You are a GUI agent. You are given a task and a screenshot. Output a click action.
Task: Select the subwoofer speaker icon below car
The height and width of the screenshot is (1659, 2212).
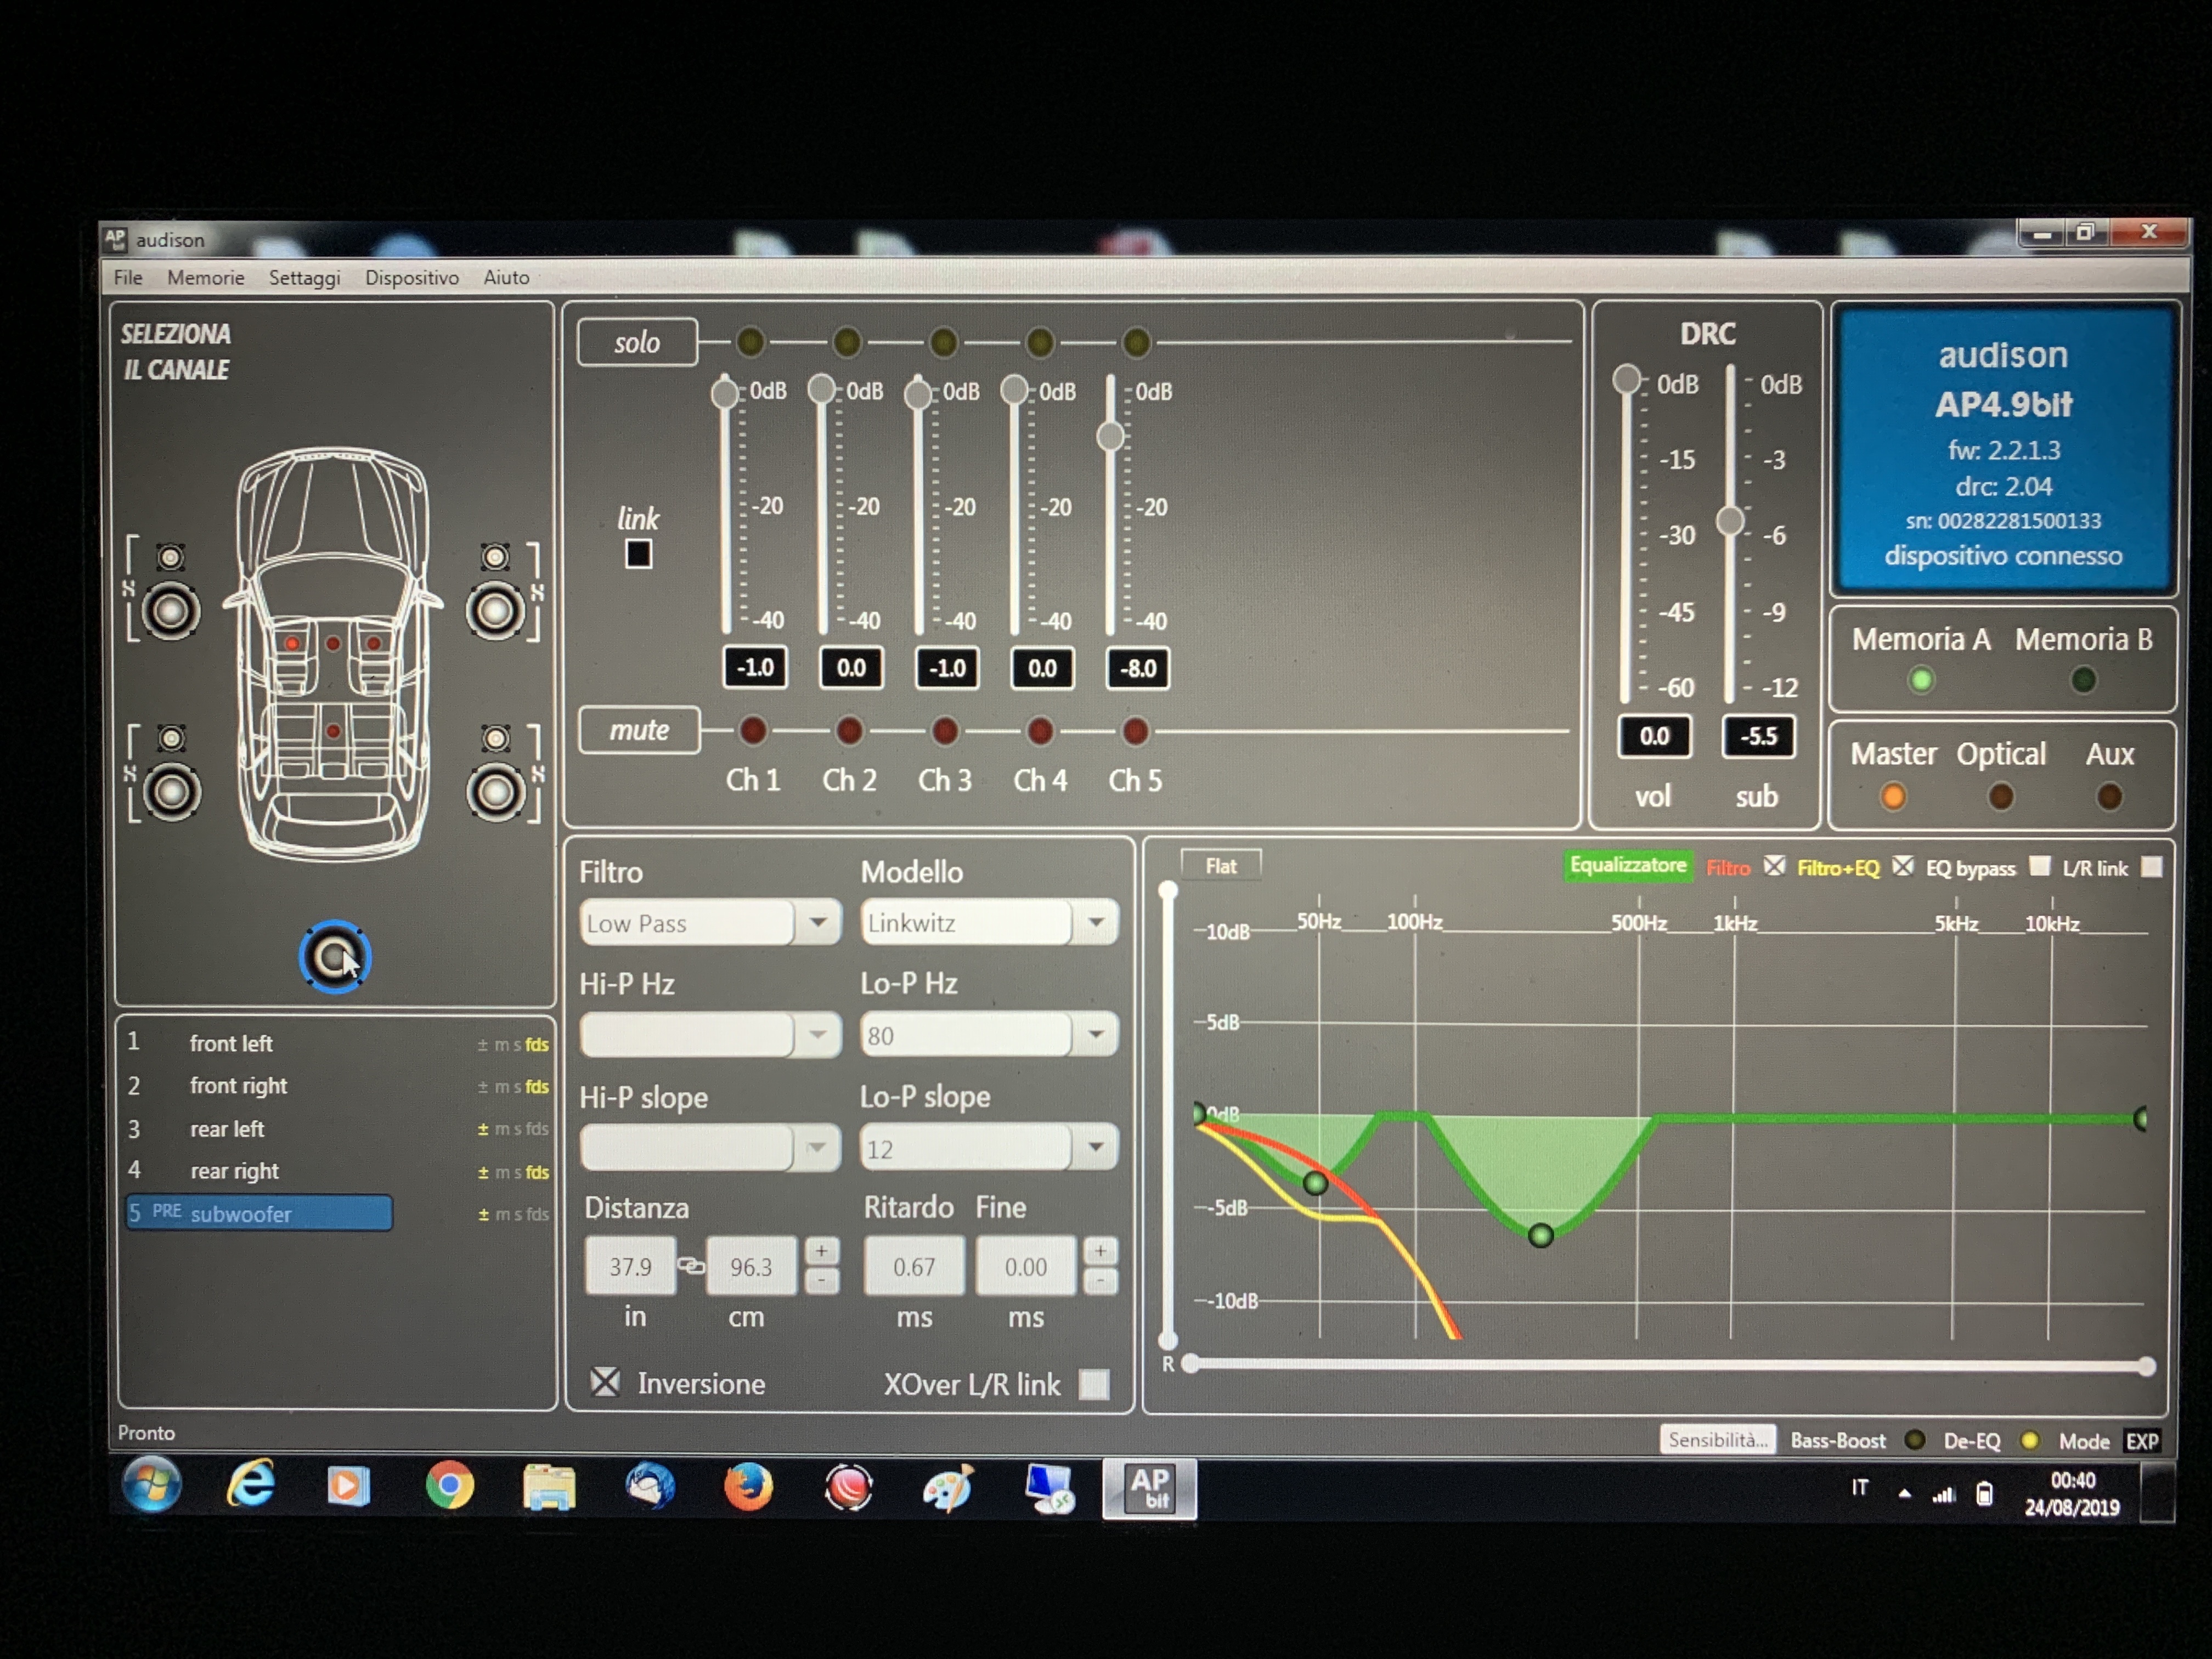click(x=334, y=957)
